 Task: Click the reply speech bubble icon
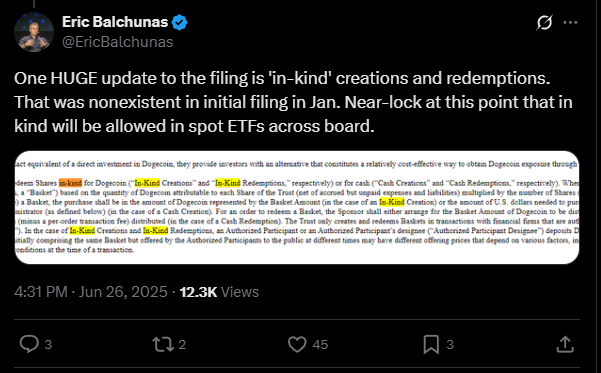click(x=29, y=344)
